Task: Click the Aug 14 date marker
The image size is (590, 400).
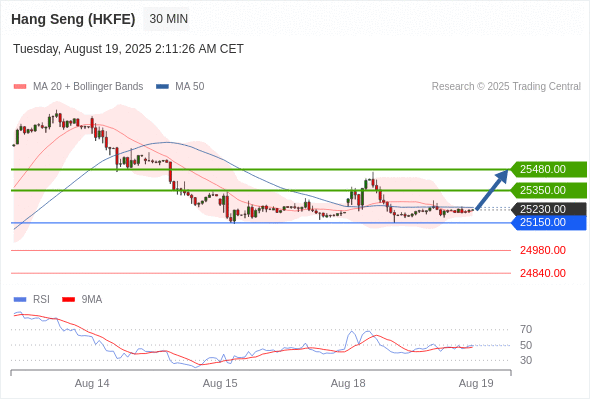Action: pyautogui.click(x=92, y=383)
